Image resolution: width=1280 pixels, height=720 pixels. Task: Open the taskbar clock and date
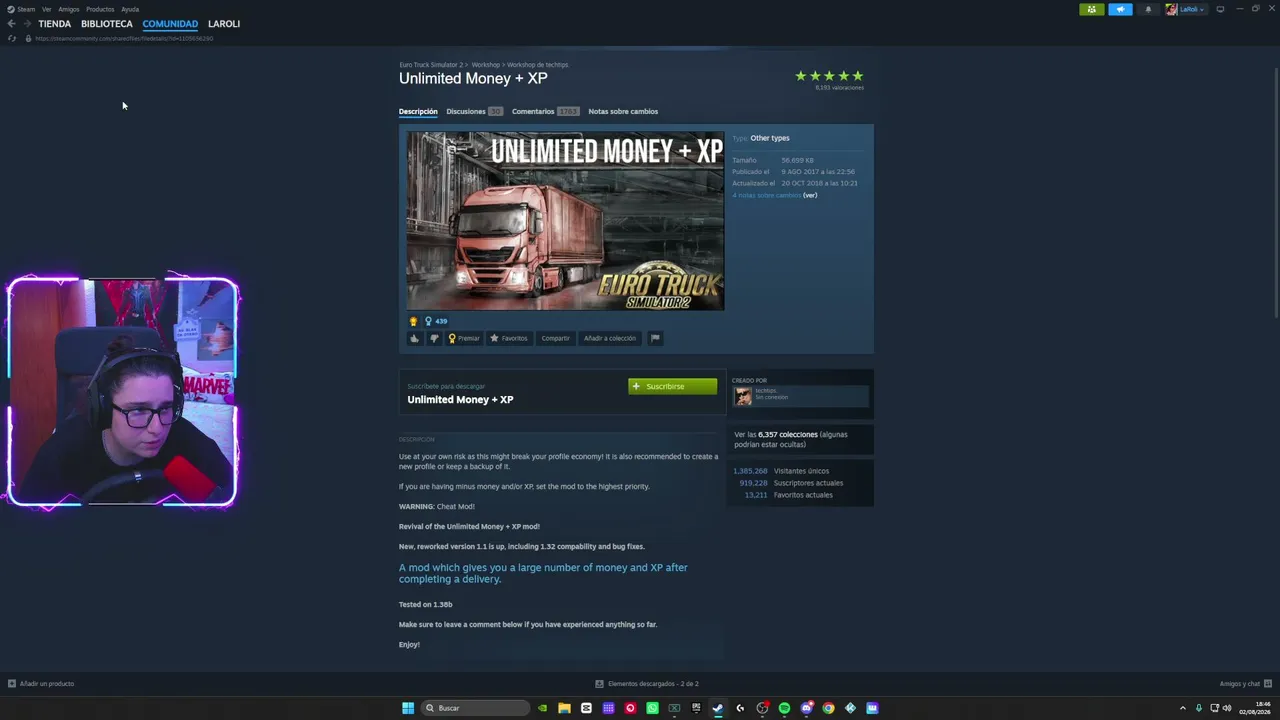pyautogui.click(x=1256, y=708)
